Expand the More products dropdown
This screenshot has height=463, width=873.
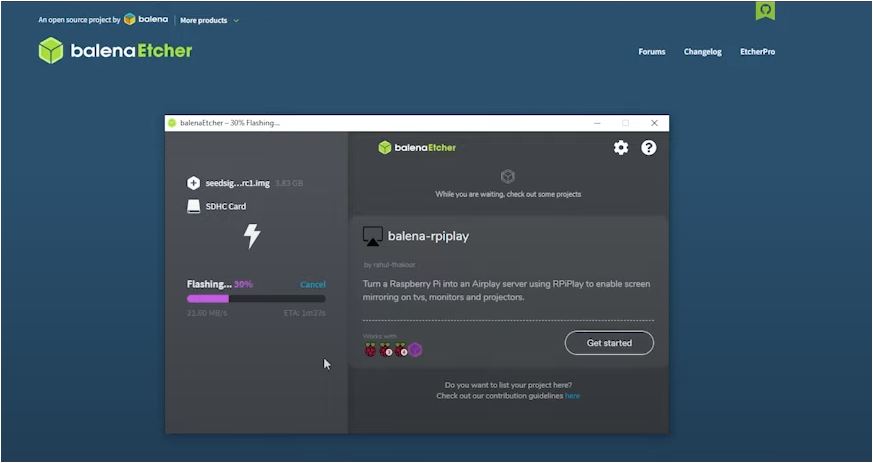point(209,21)
